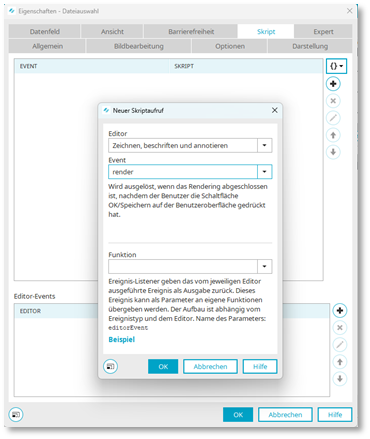Click the EVENT column header
The image size is (370, 439).
[92, 66]
